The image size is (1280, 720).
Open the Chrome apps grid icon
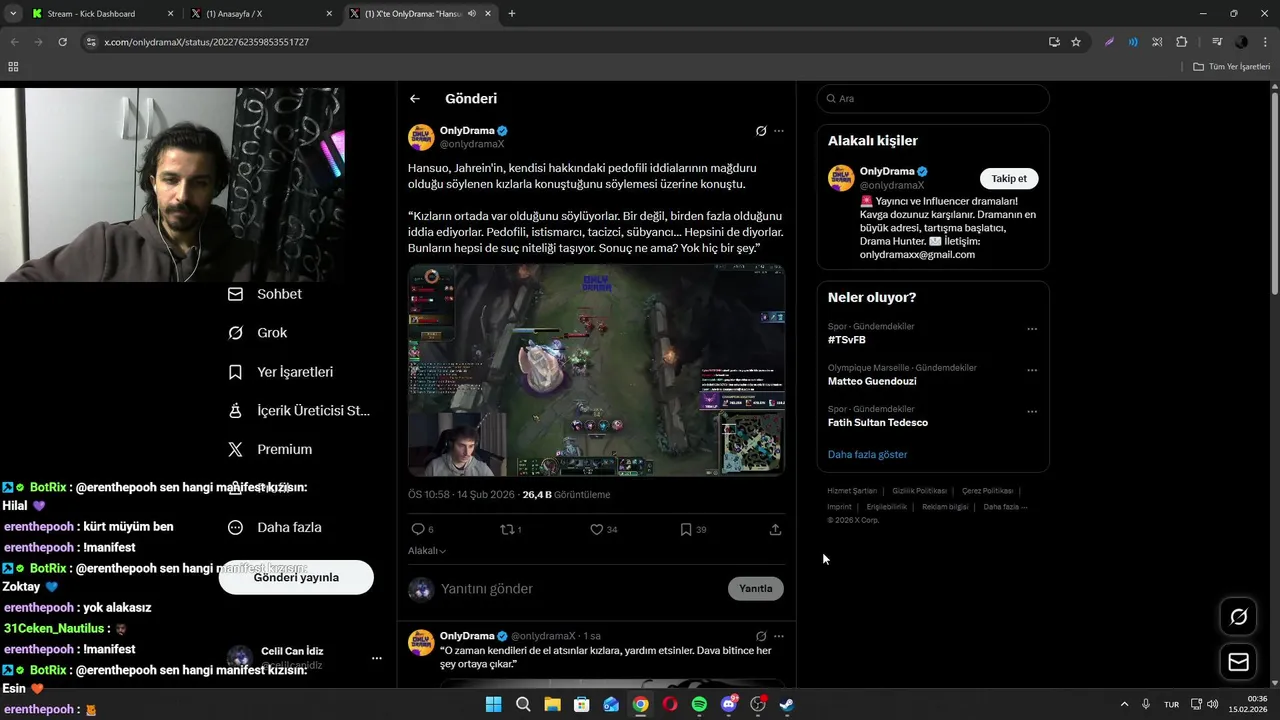click(x=13, y=67)
